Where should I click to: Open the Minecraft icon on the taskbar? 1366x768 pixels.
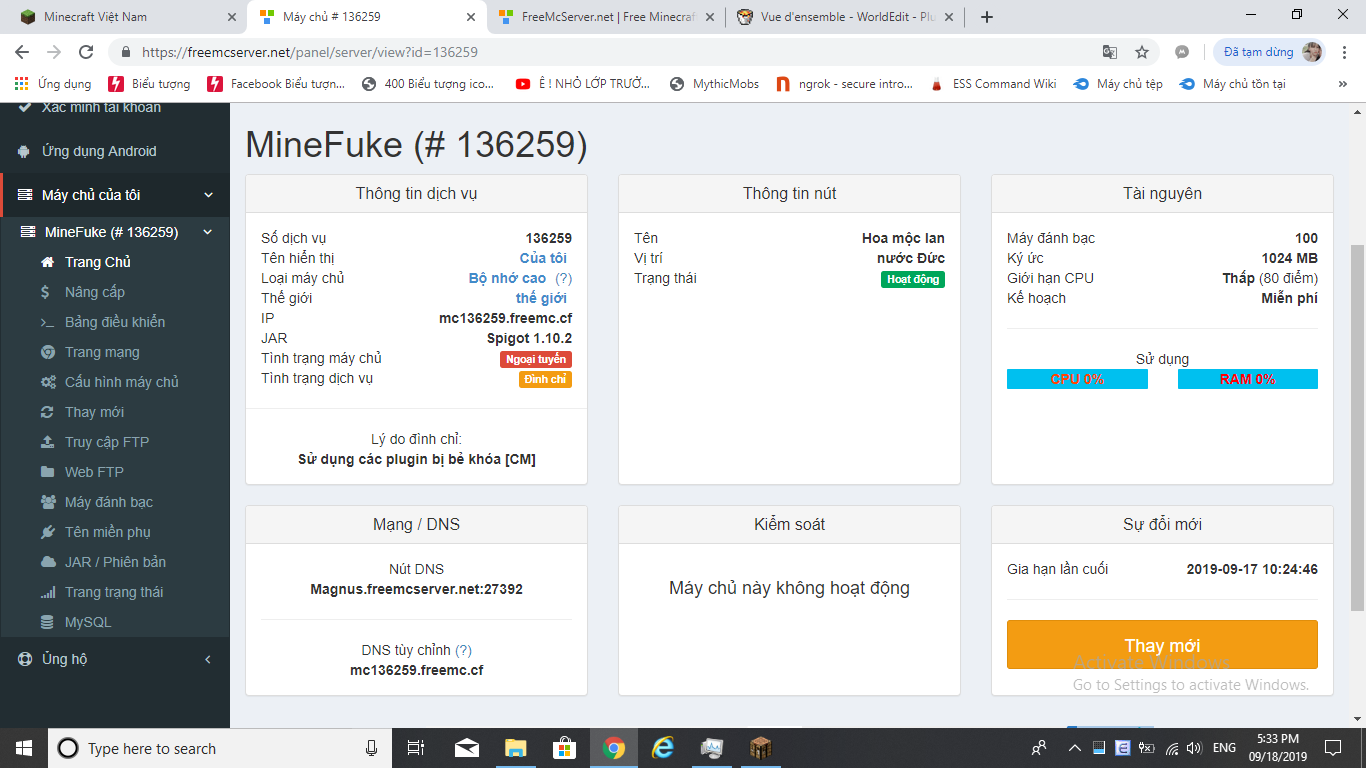point(761,748)
